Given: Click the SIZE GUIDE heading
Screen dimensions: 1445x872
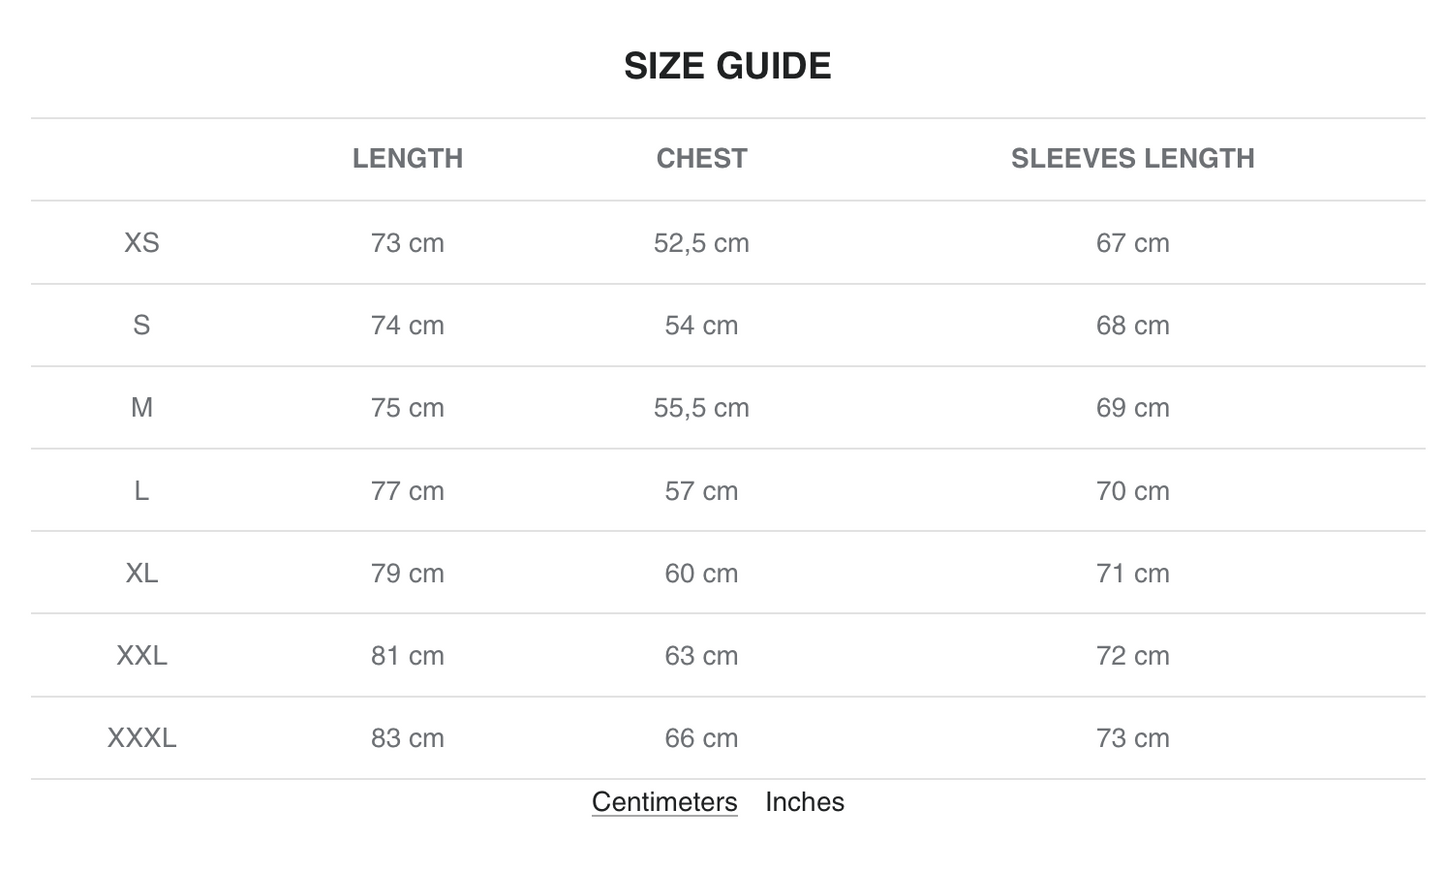Looking at the screenshot, I should [x=727, y=66].
